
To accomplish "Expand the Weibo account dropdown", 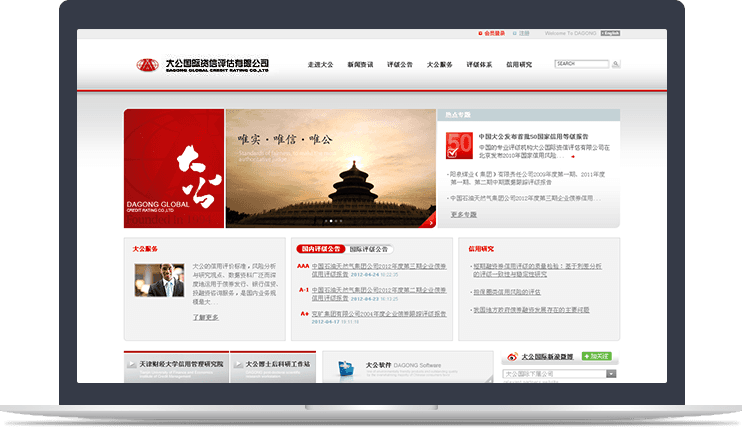I will (610, 373).
